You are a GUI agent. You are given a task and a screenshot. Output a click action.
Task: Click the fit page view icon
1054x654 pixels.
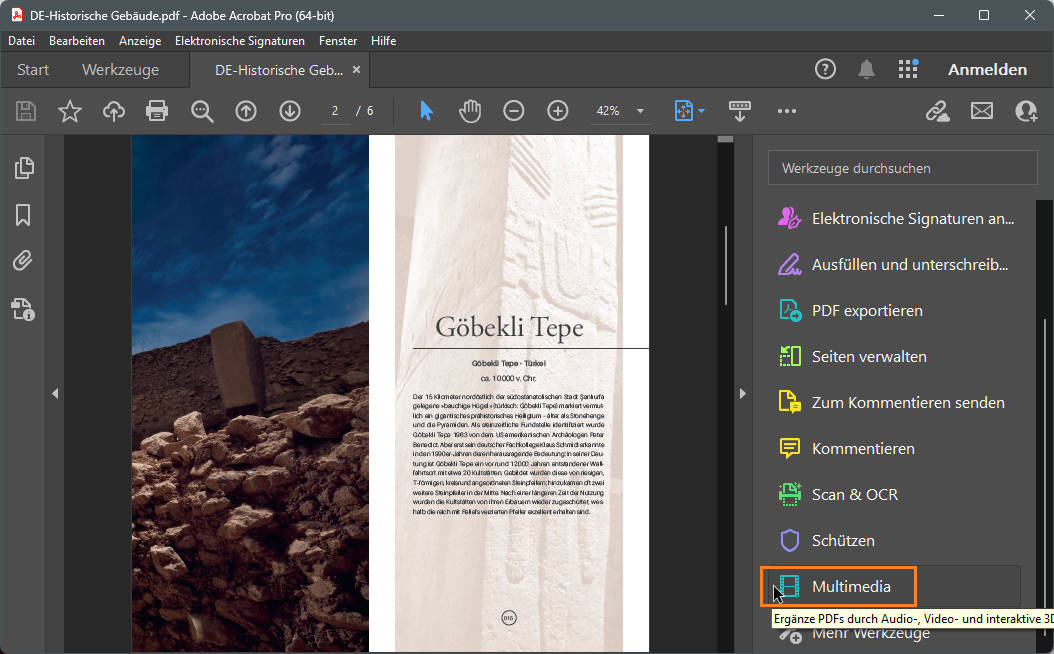pos(684,111)
